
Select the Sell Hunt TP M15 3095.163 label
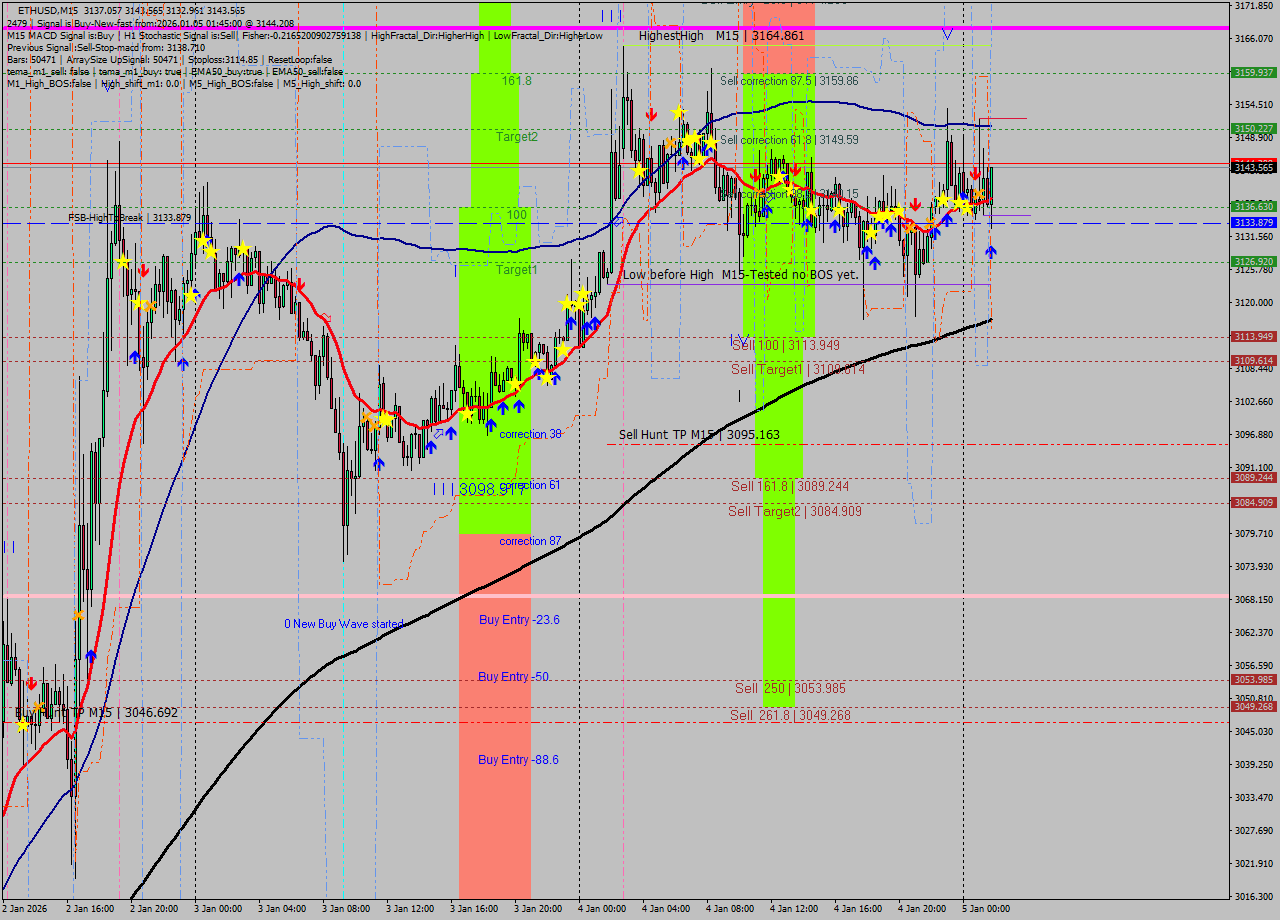(x=698, y=435)
